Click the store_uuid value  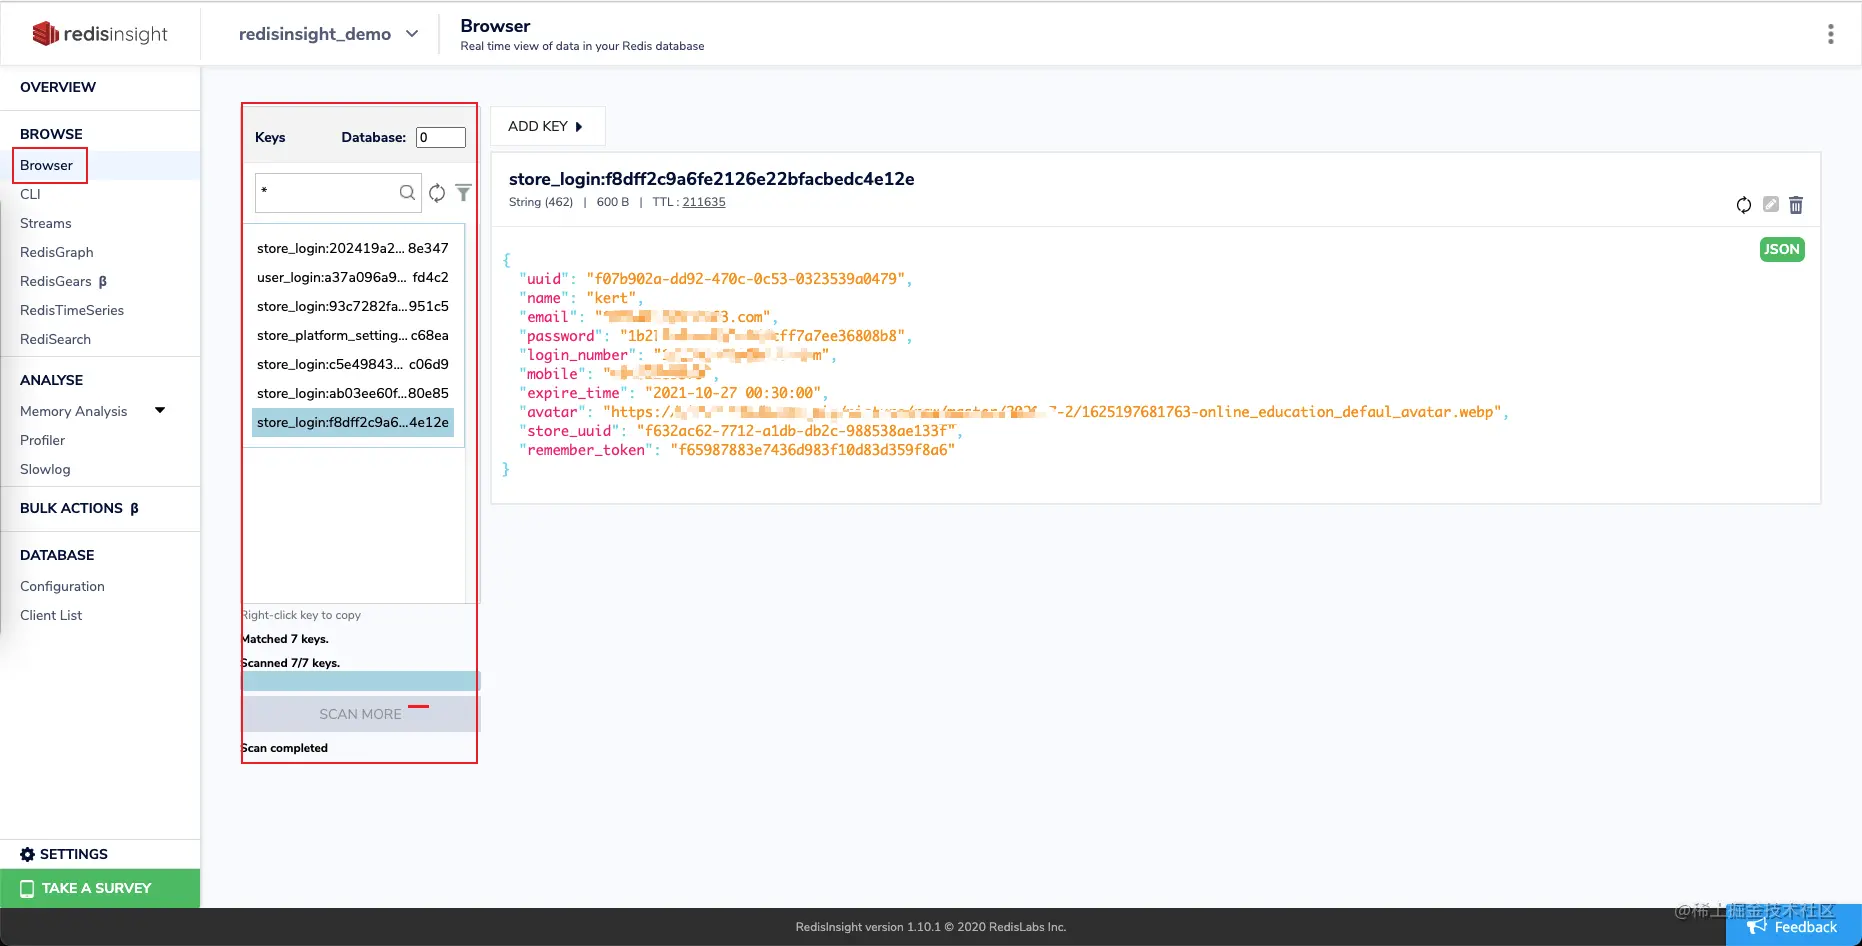click(x=796, y=431)
